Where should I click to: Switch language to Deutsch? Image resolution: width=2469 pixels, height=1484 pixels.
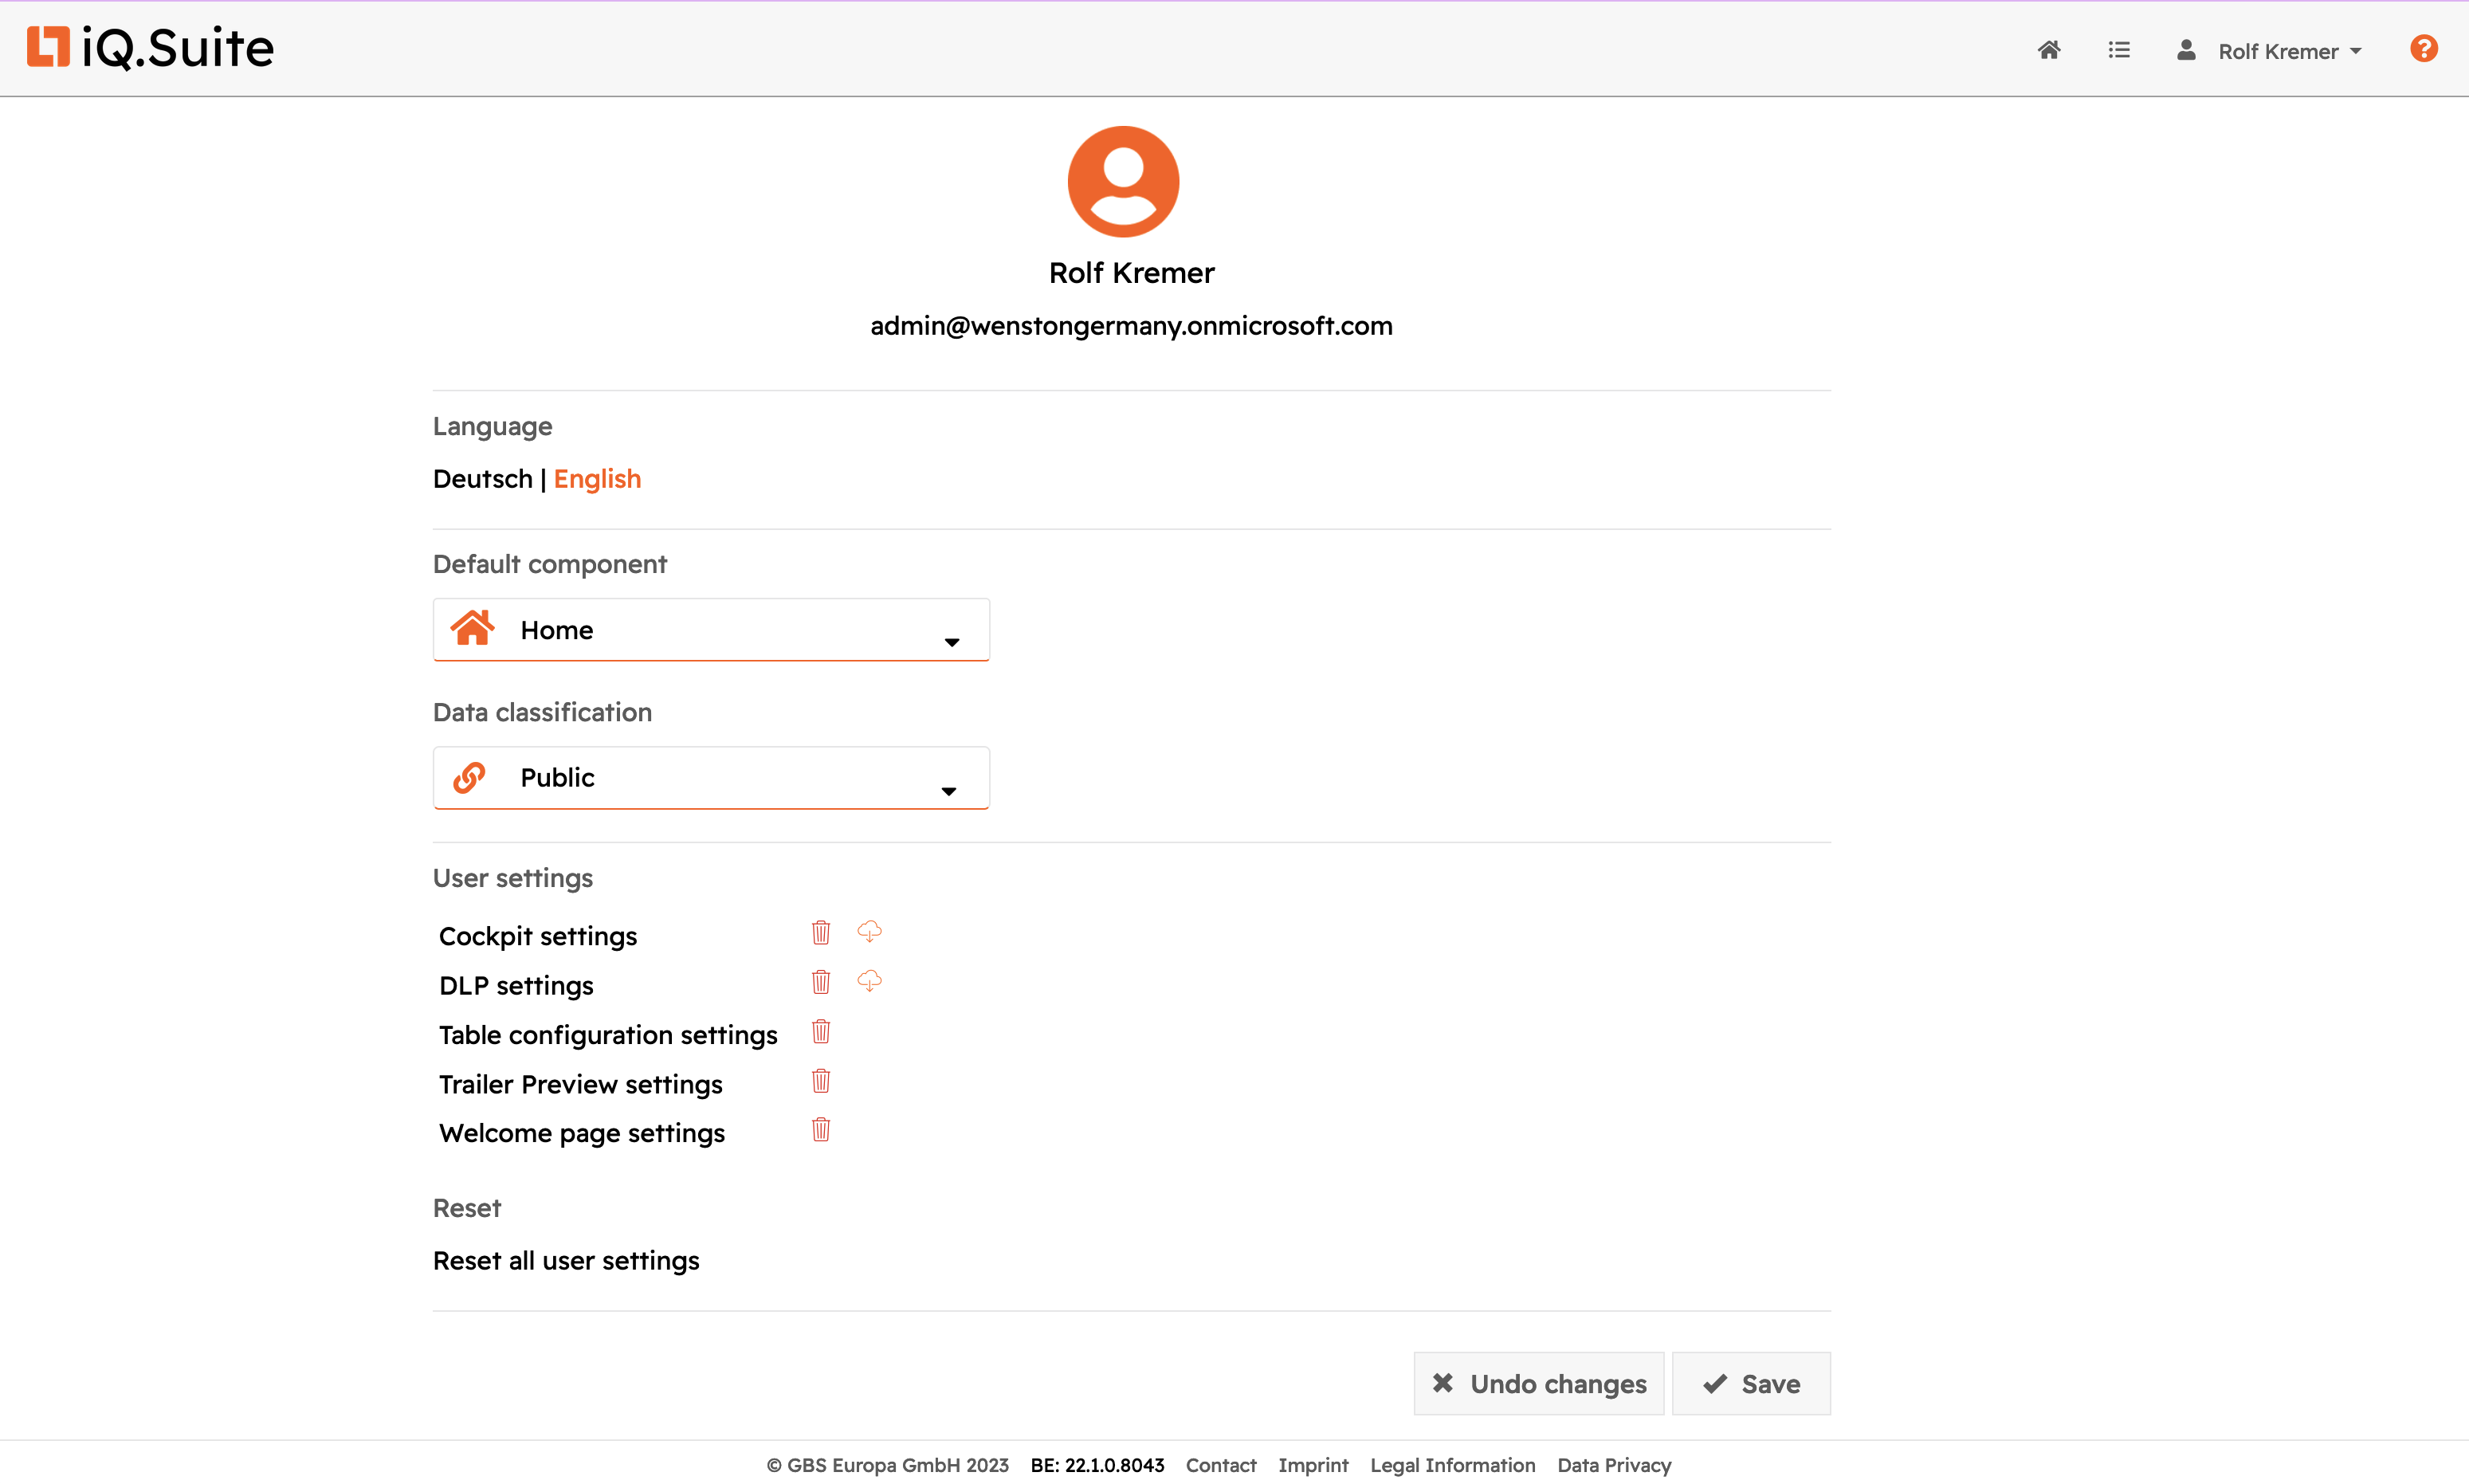point(483,479)
